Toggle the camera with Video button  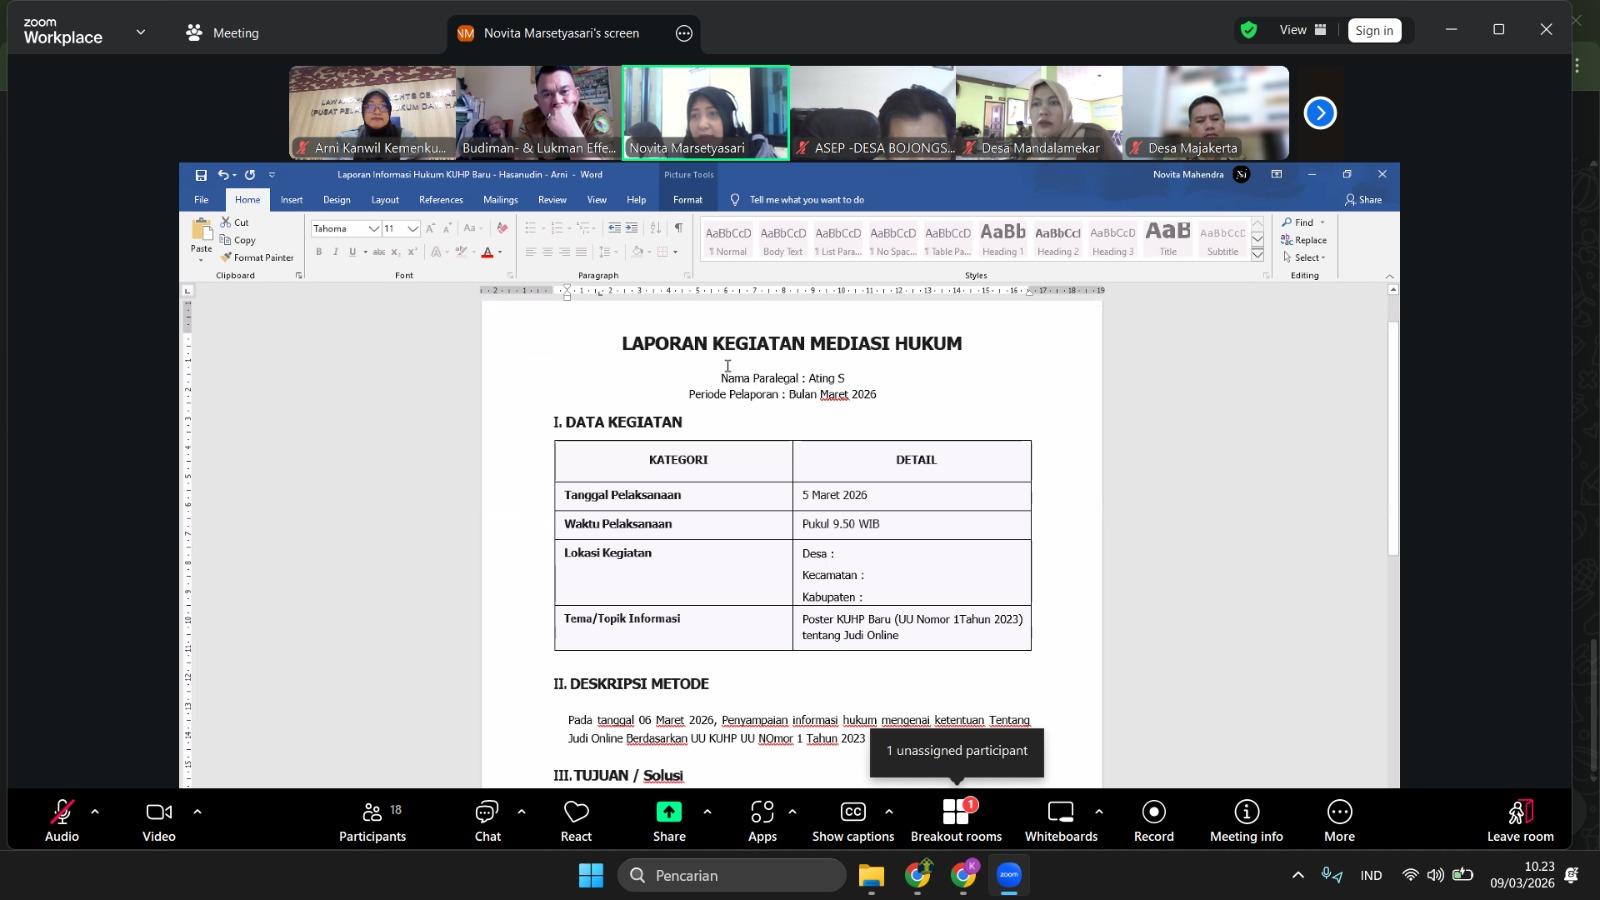pos(159,820)
